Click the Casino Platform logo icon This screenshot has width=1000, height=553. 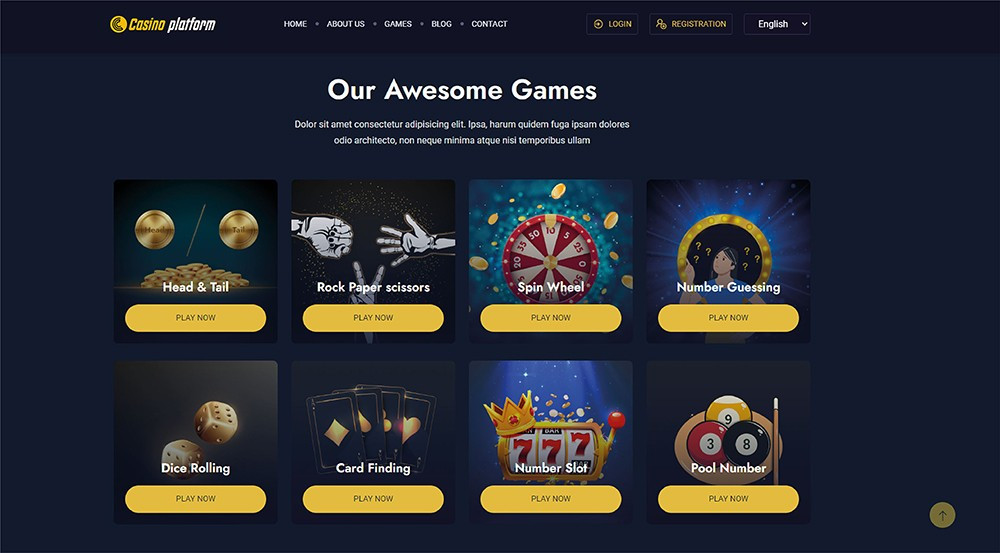coord(118,24)
